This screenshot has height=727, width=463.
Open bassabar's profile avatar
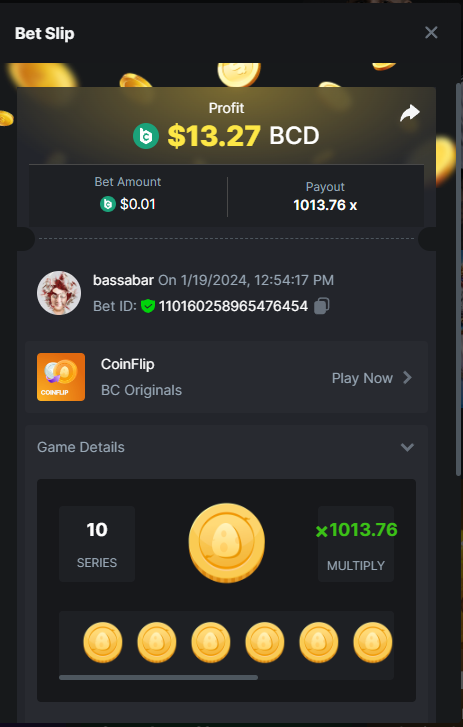pos(59,293)
